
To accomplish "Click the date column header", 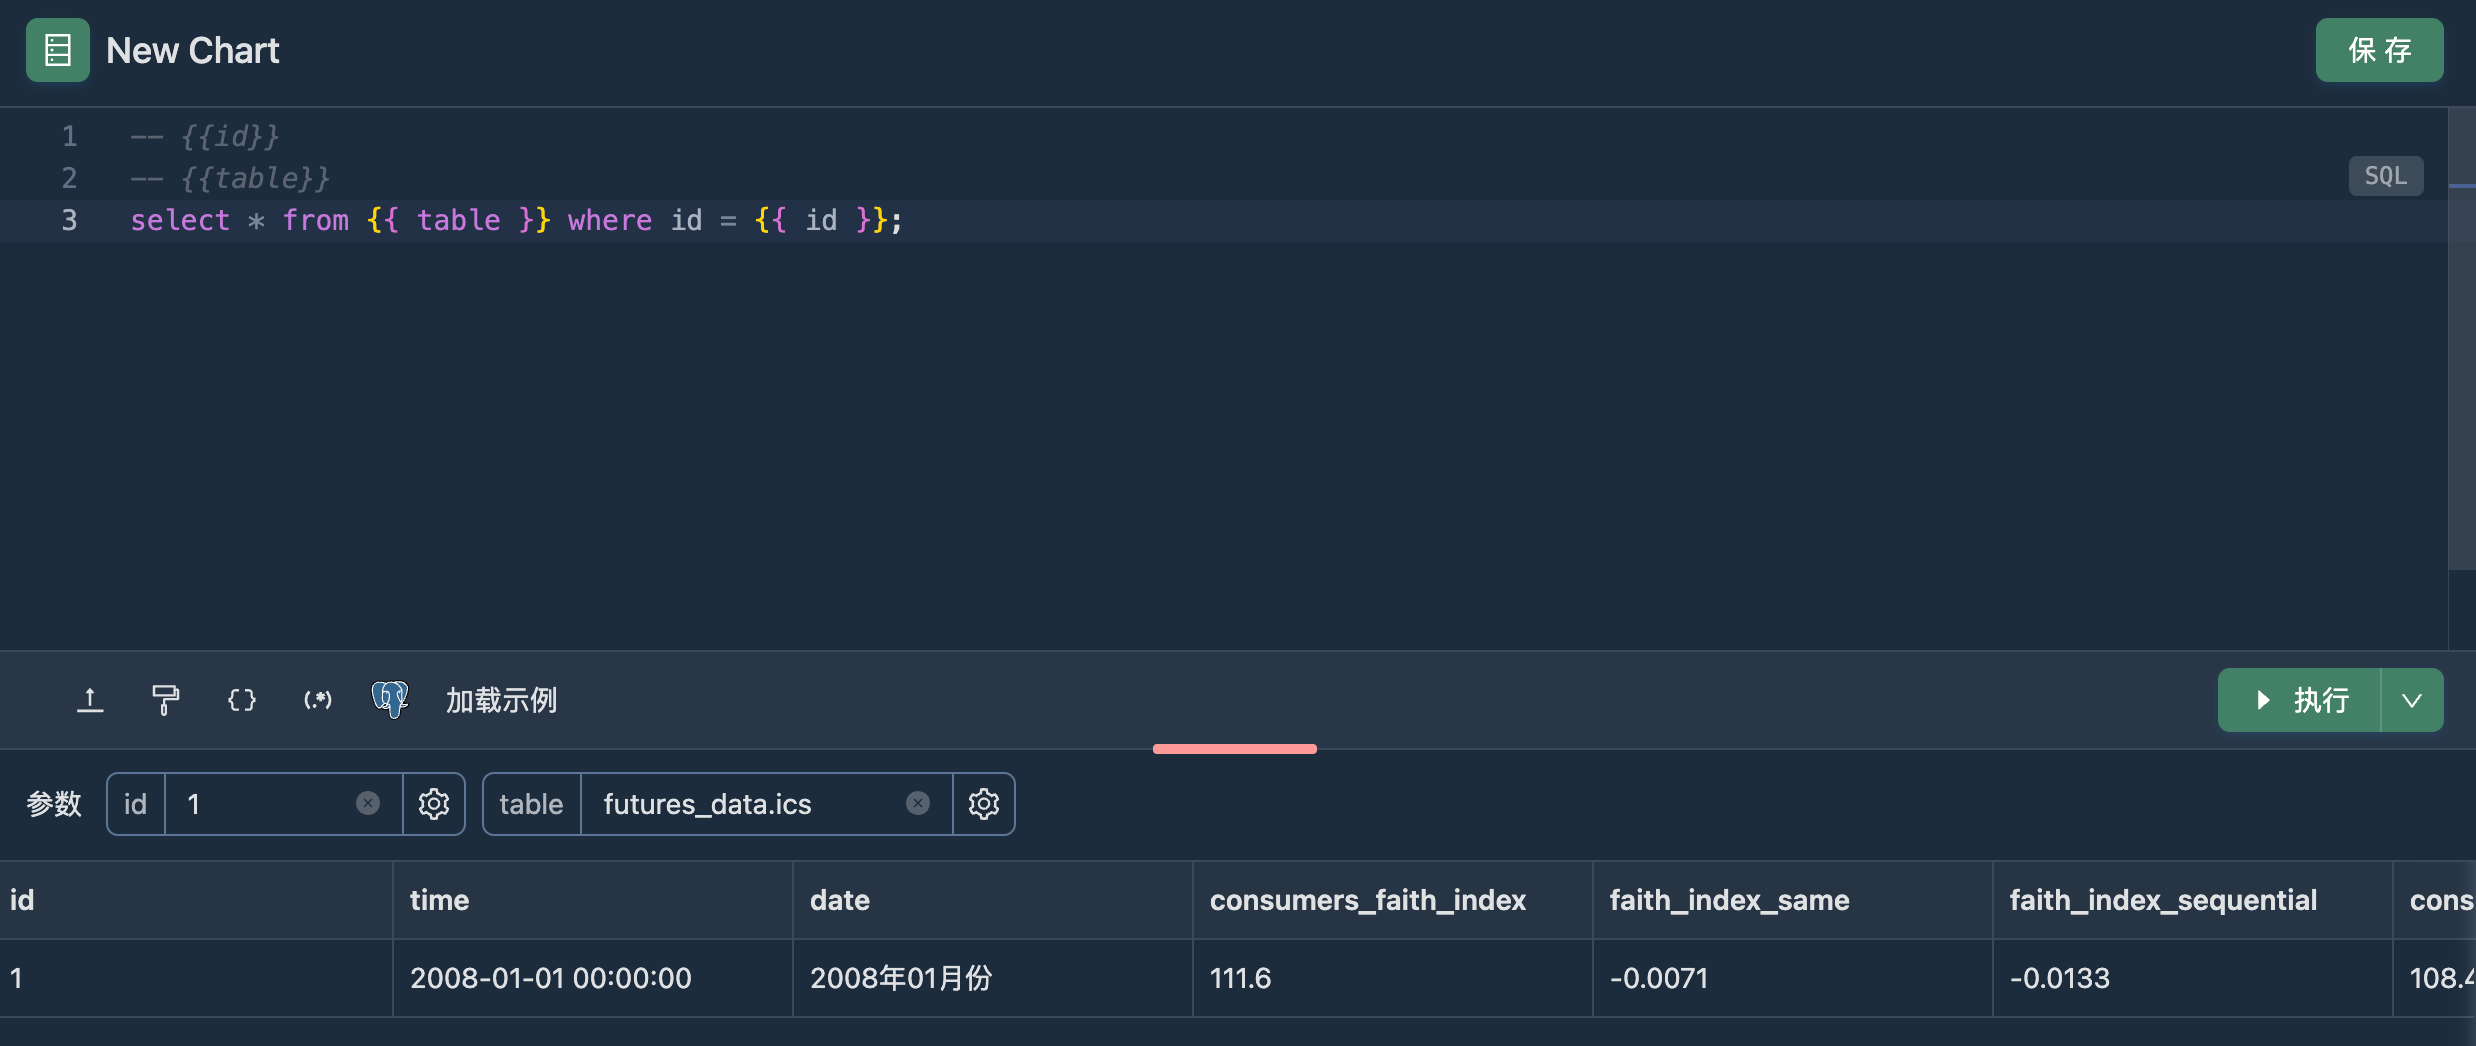I will click(x=993, y=900).
